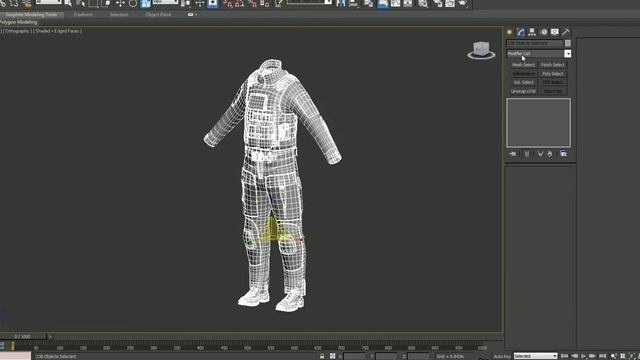This screenshot has width=640, height=360.
Task: Open the Motion tab in command panel
Action: click(x=544, y=32)
